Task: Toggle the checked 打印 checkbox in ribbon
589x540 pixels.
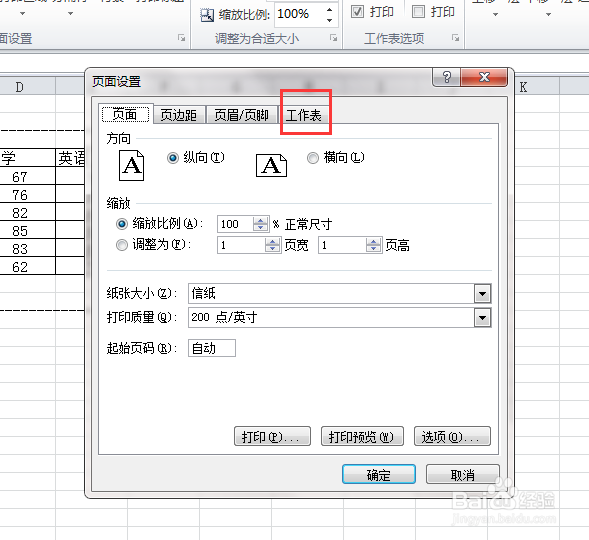Action: coord(357,12)
